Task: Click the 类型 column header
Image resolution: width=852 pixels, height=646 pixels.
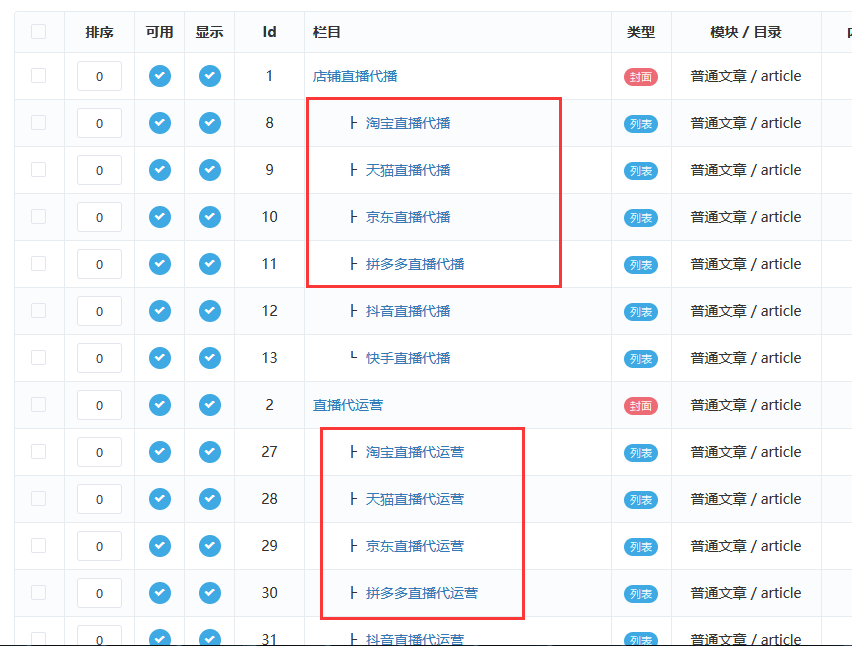Action: point(641,32)
